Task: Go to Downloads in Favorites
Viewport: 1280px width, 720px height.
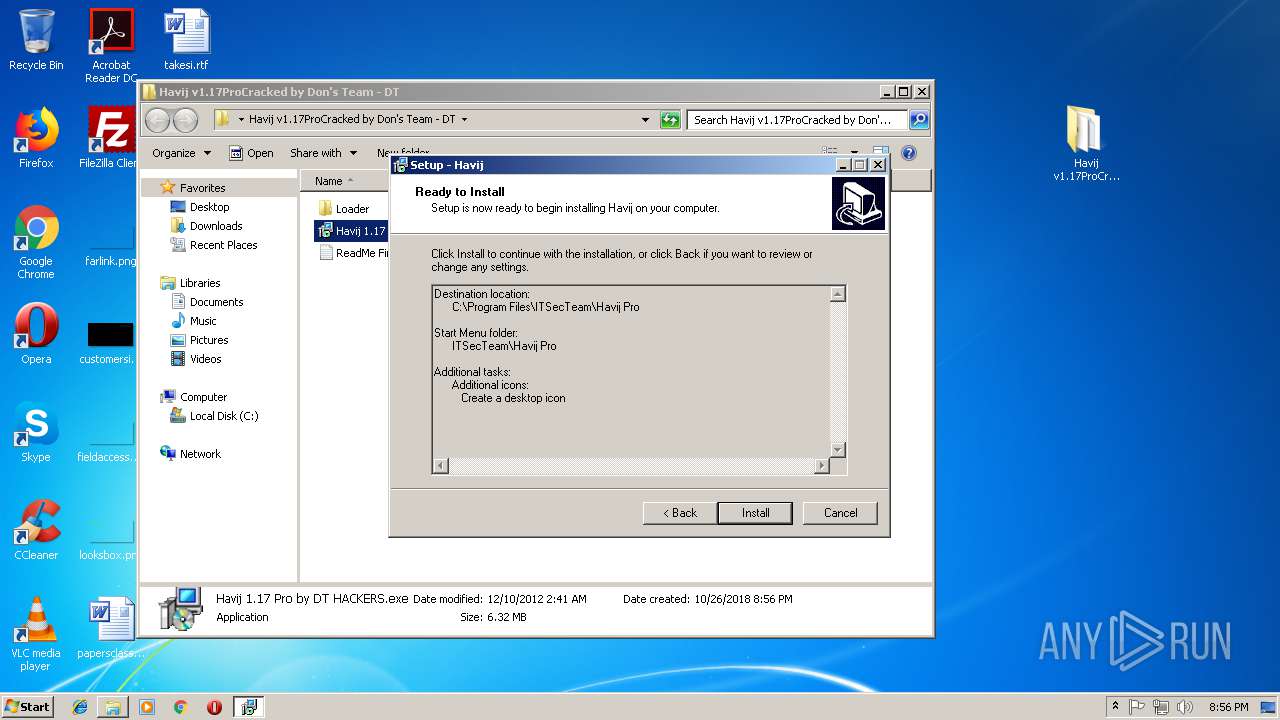Action: point(216,226)
